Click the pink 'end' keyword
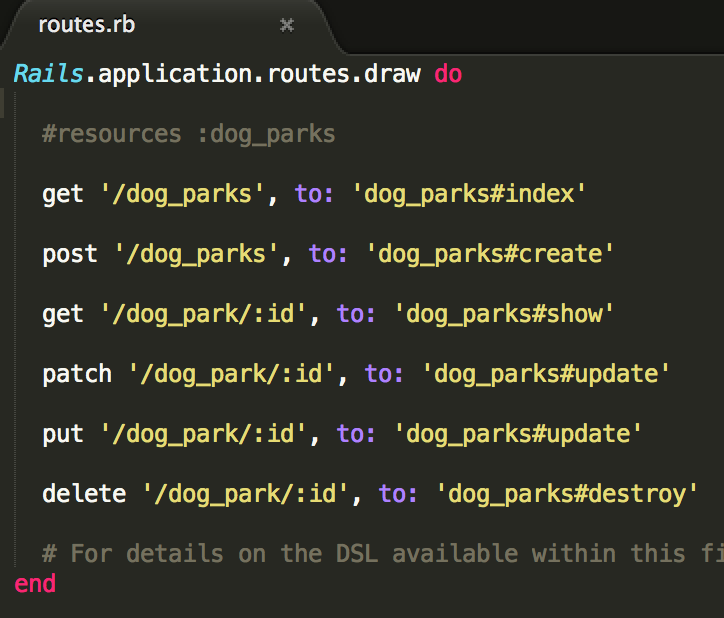Screen dimensions: 724x618 pyautogui.click(x=35, y=584)
